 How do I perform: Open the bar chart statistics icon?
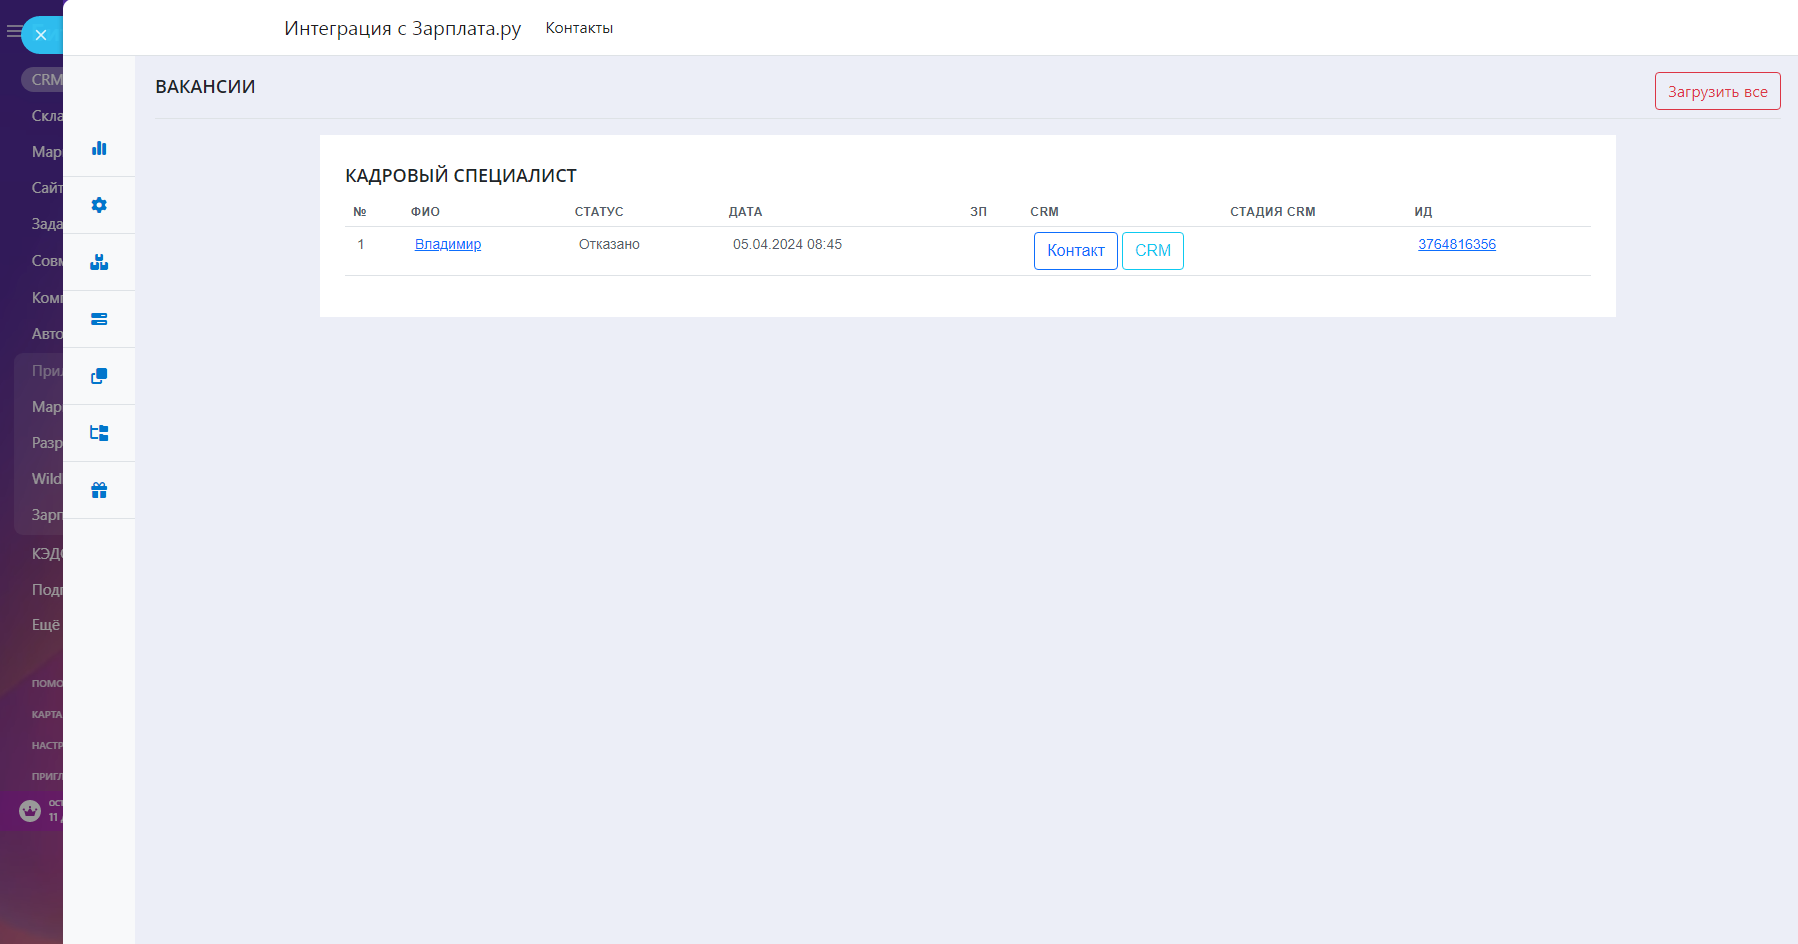[x=99, y=148]
